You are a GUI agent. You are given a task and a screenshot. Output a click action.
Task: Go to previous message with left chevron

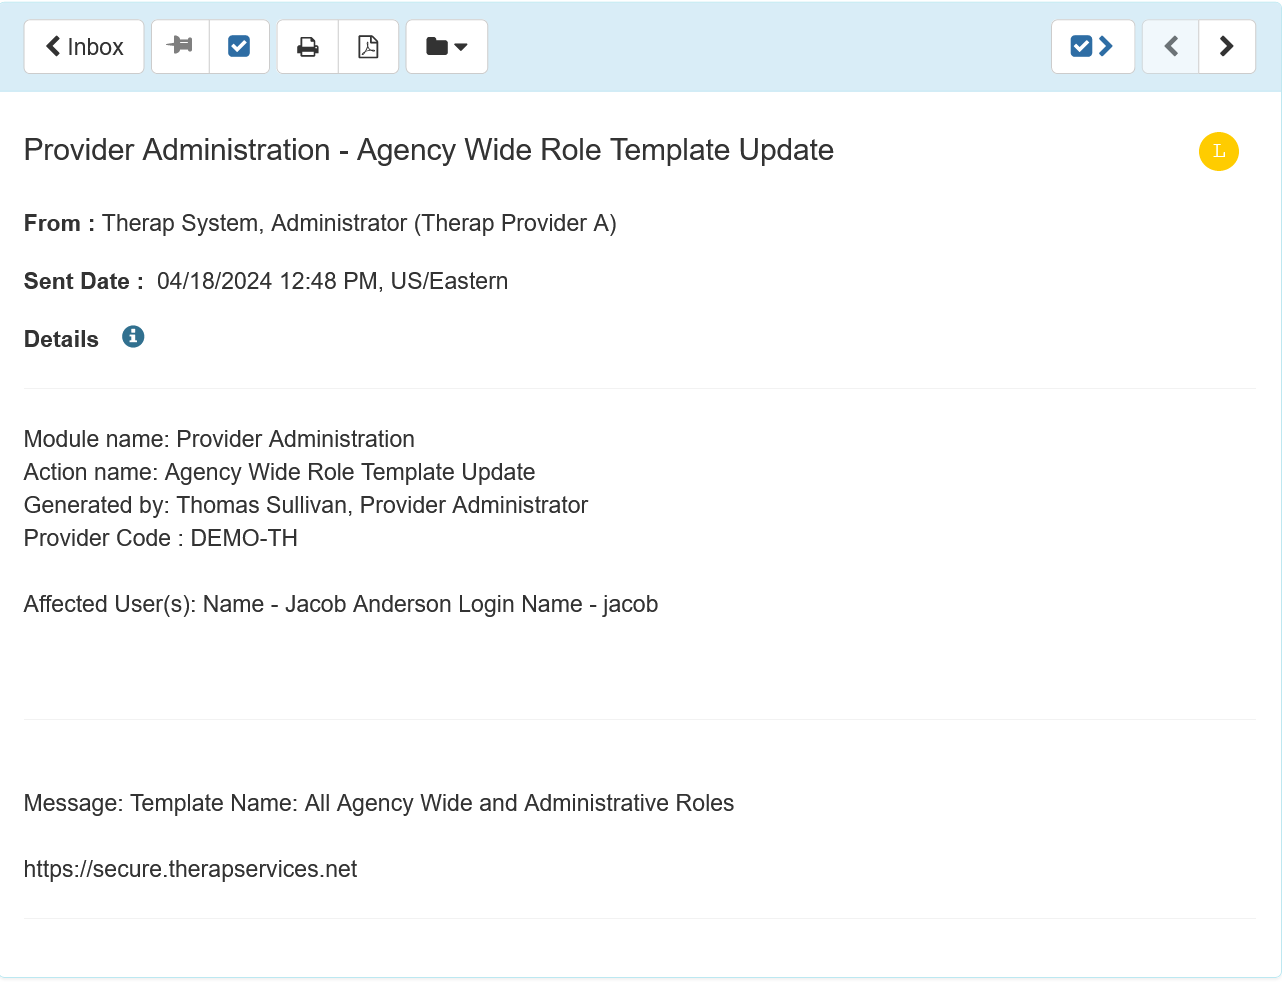click(x=1171, y=47)
